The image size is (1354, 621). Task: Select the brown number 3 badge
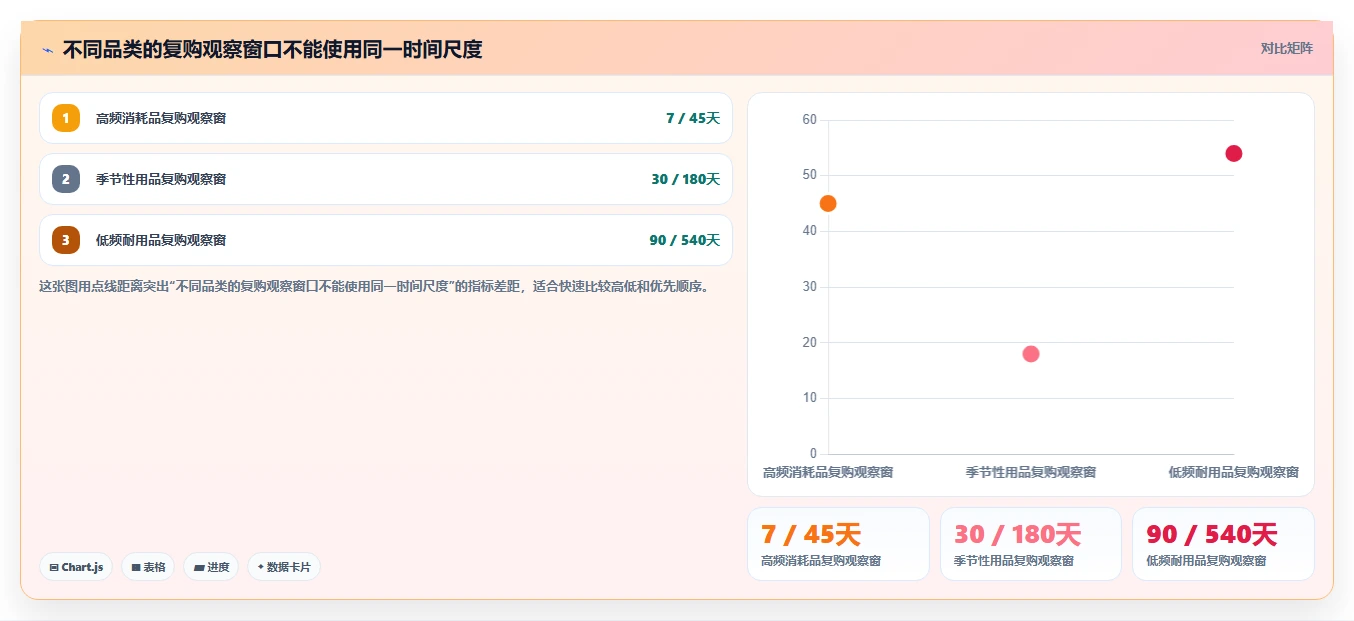click(66, 240)
